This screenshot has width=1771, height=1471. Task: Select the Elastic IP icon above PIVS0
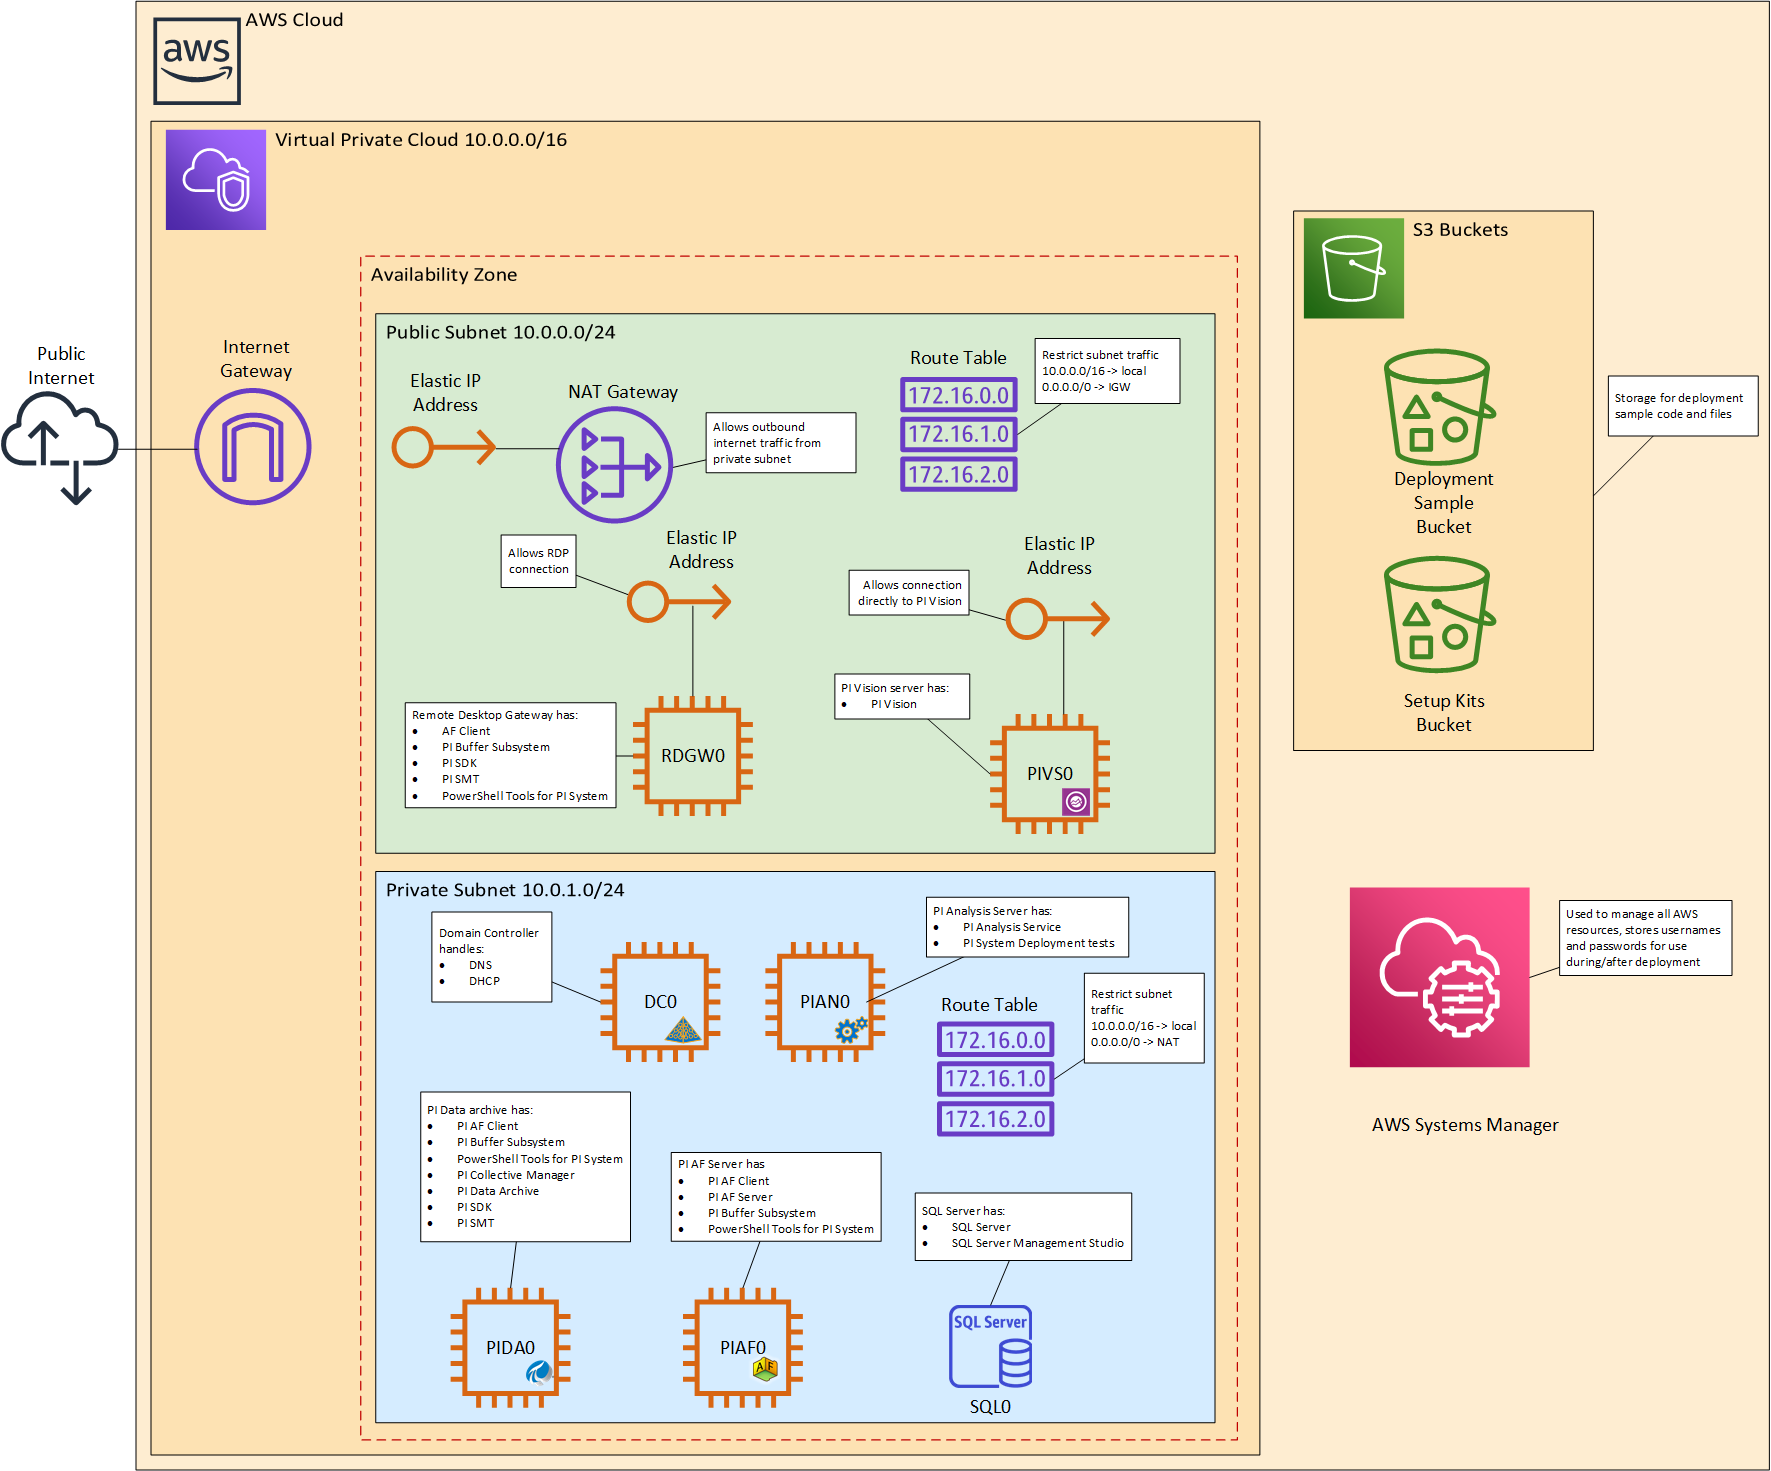[x=1057, y=619]
